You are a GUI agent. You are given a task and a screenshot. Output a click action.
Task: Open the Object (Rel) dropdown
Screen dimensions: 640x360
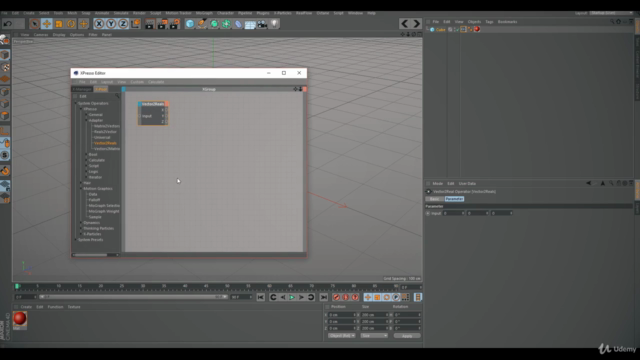point(341,336)
